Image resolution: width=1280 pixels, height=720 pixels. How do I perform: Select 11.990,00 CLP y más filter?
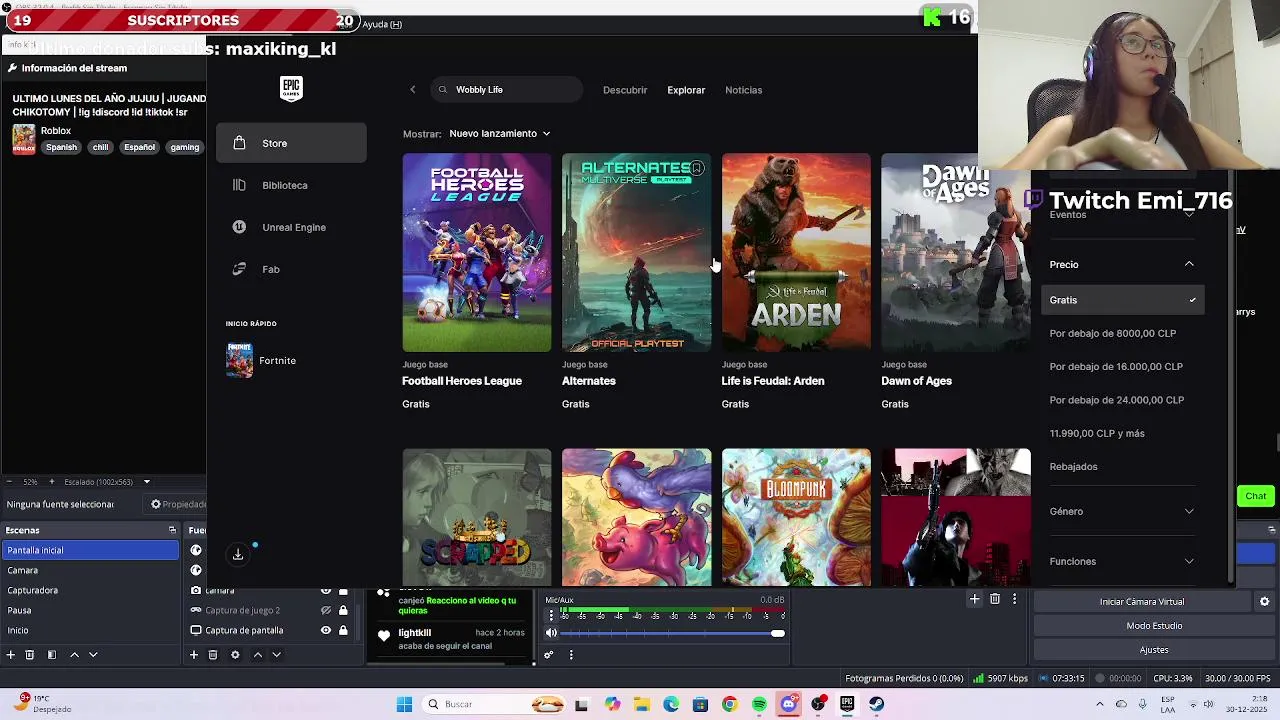point(1097,433)
